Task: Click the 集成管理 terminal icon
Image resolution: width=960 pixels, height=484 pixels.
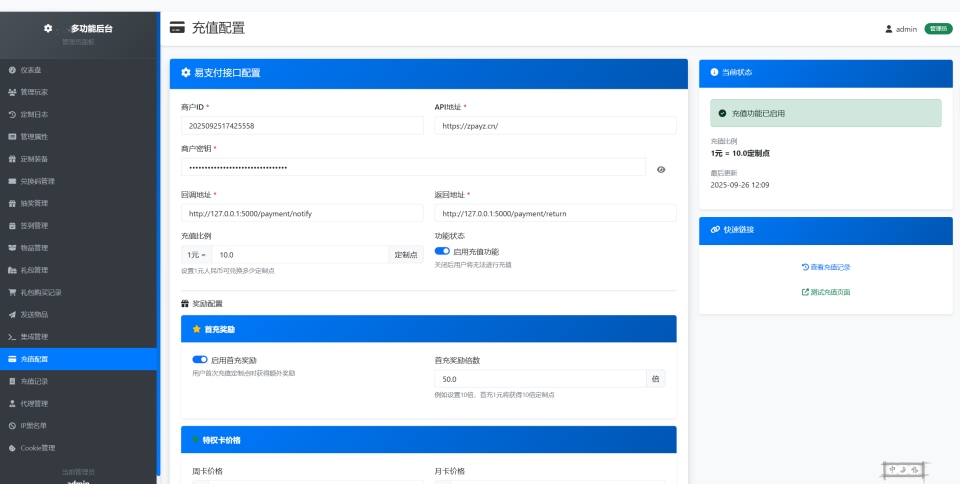Action: point(12,337)
